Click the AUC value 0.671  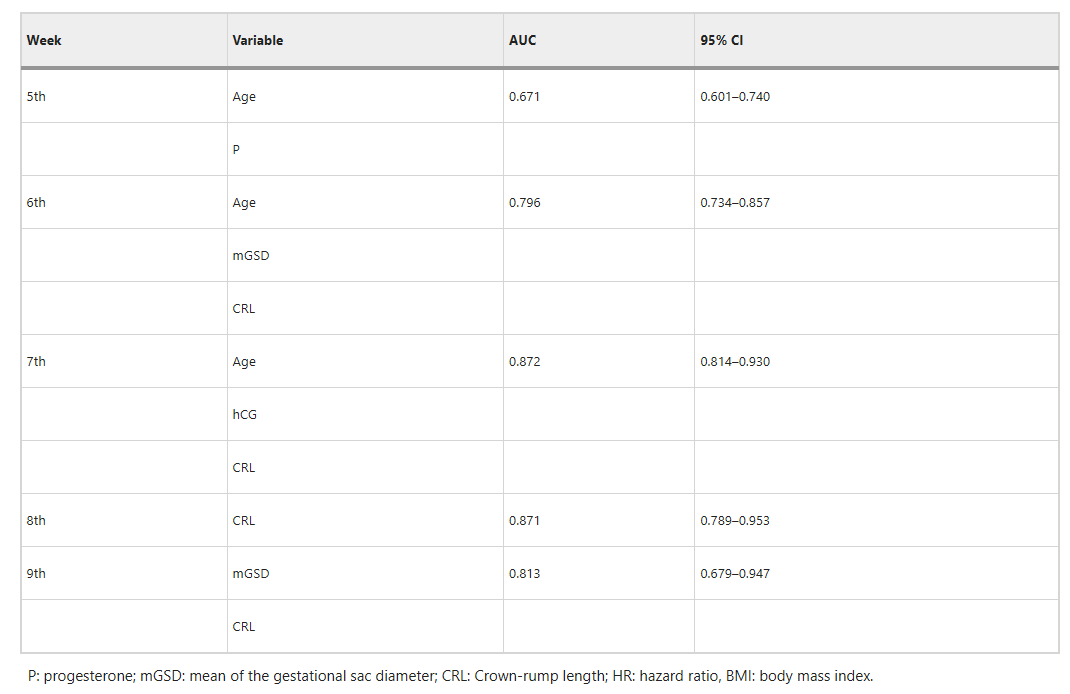coord(524,96)
